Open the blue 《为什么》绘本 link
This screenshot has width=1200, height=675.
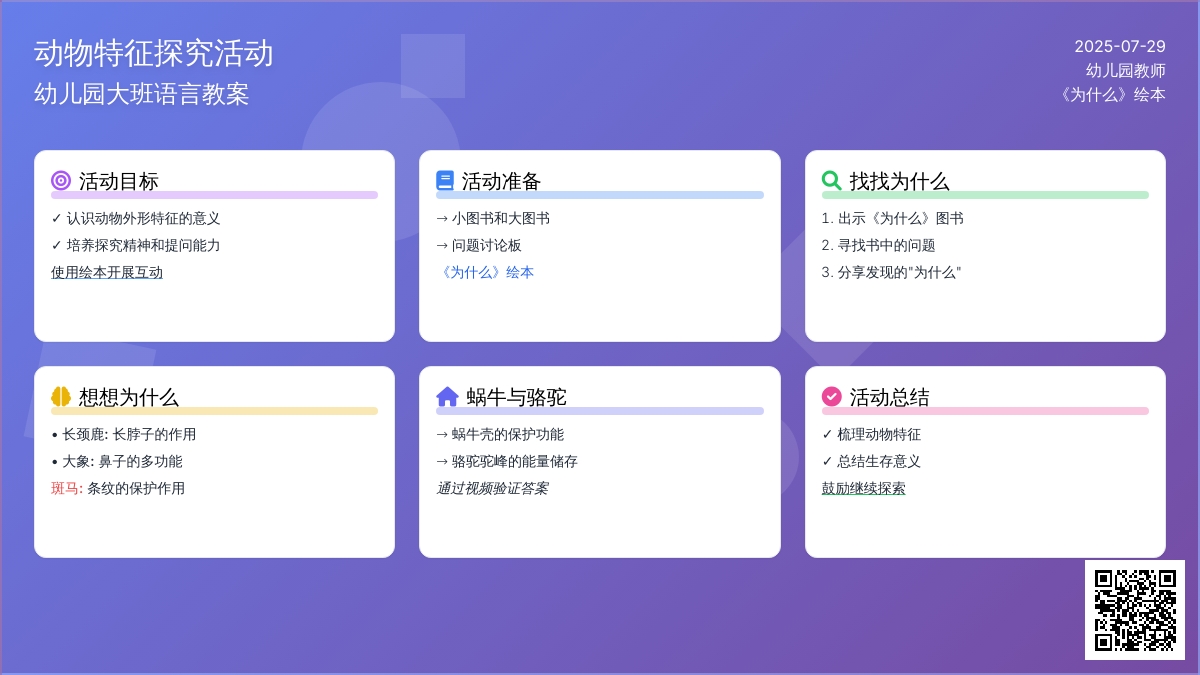485,272
